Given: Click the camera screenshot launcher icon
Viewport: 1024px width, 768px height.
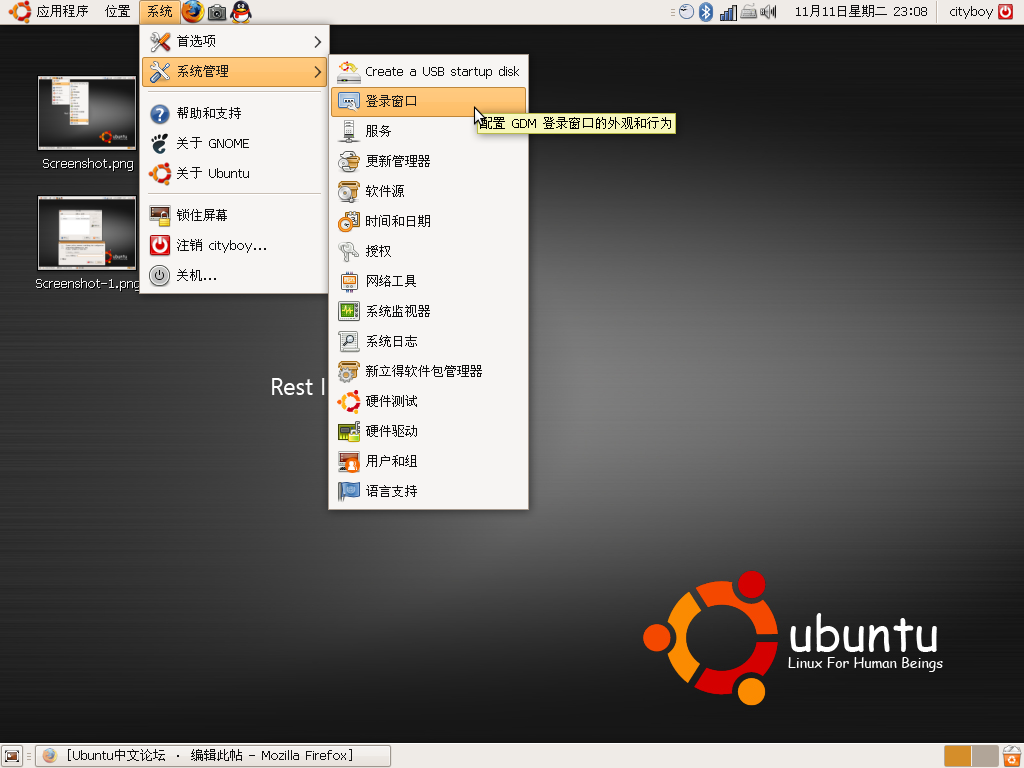Looking at the screenshot, I should [x=217, y=12].
